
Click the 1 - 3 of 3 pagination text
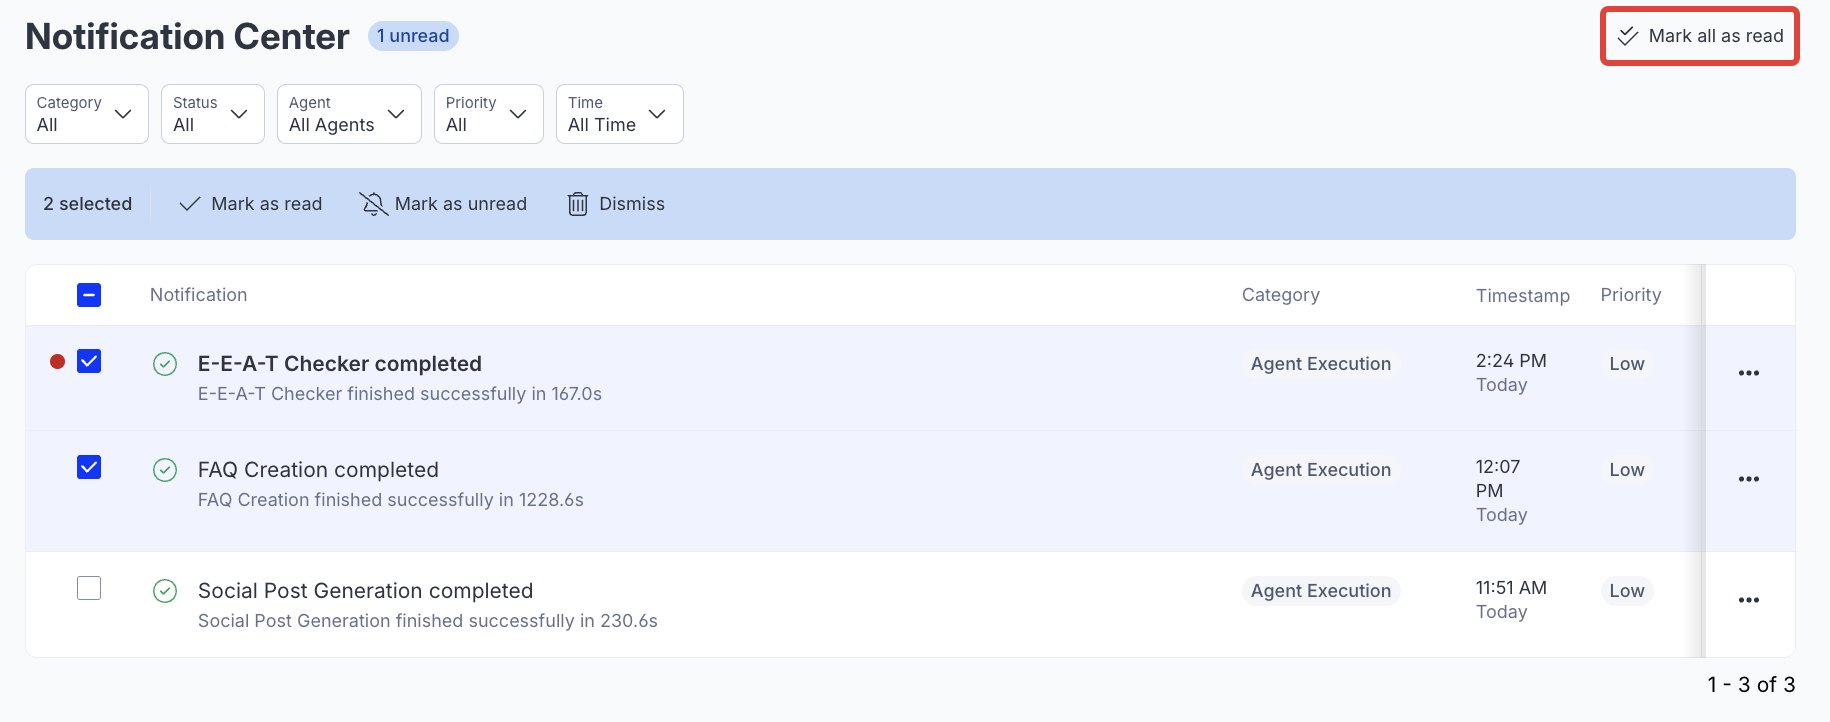(x=1751, y=685)
